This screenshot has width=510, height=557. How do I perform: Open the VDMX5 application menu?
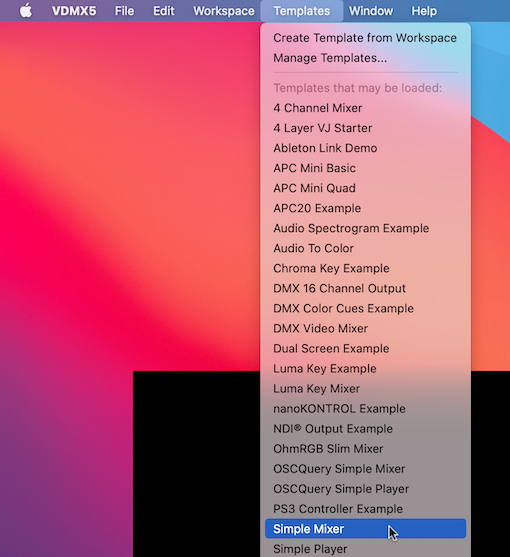pos(74,11)
